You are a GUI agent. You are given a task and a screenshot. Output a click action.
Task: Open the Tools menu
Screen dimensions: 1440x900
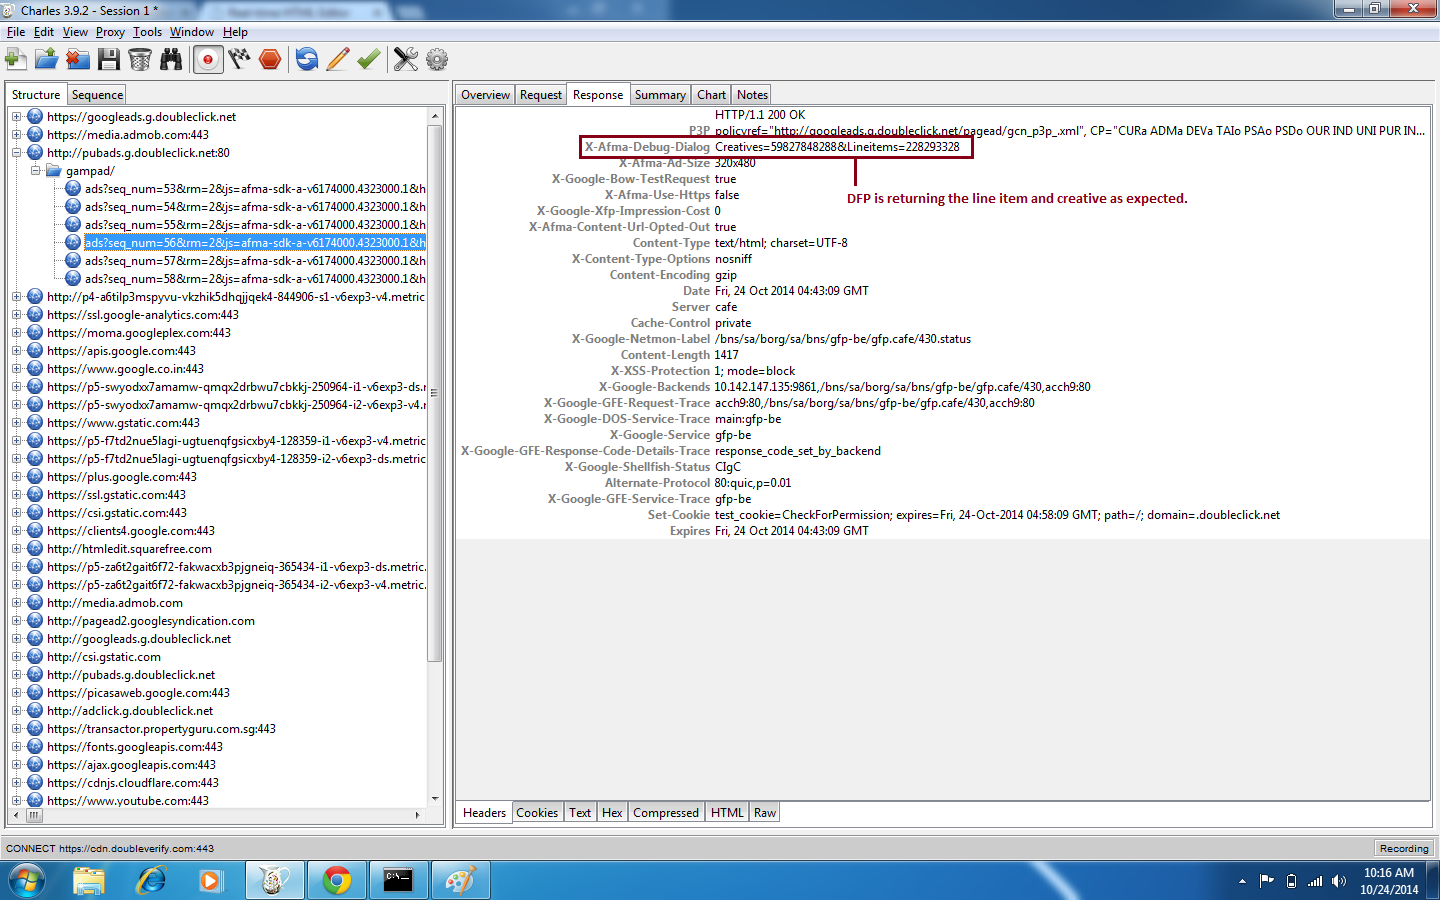(147, 32)
